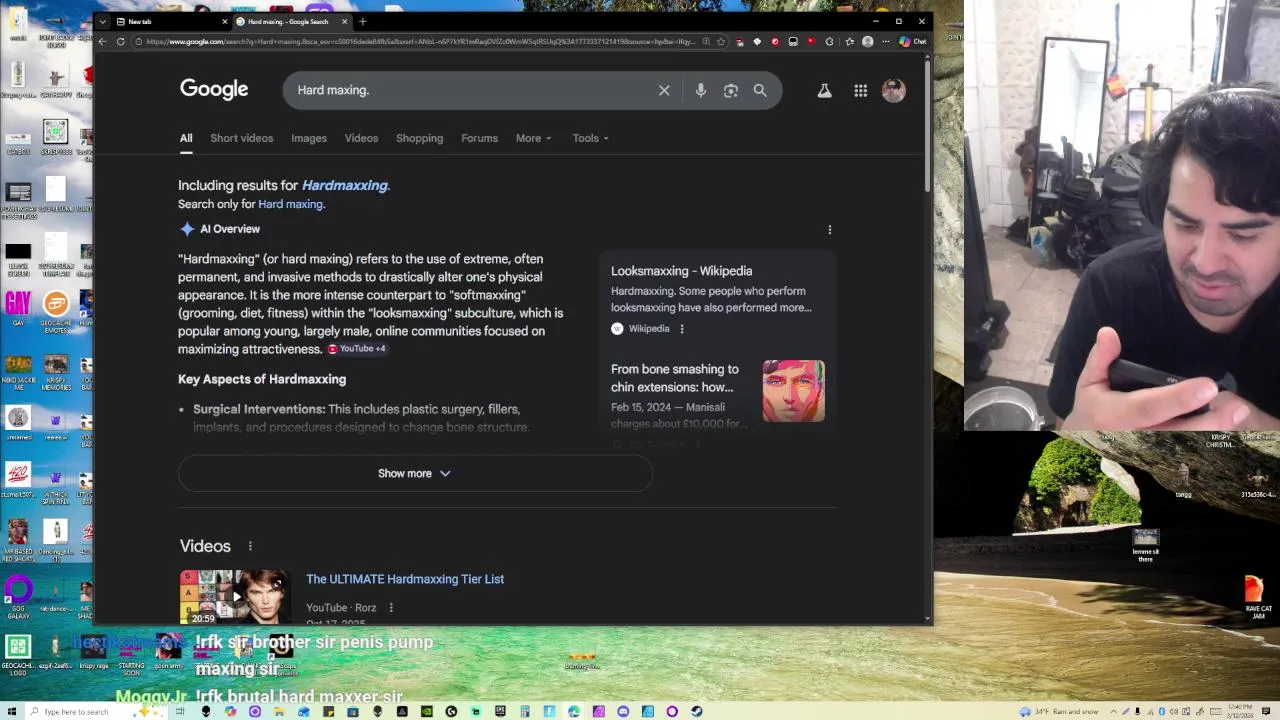The image size is (1280, 720).
Task: Click the Google logo
Action: point(214,89)
